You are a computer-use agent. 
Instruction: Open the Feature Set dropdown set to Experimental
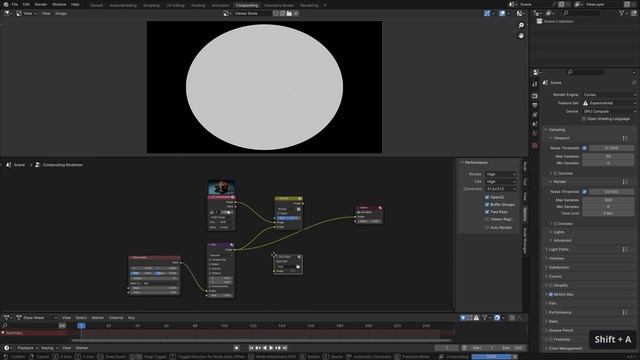pyautogui.click(x=609, y=103)
